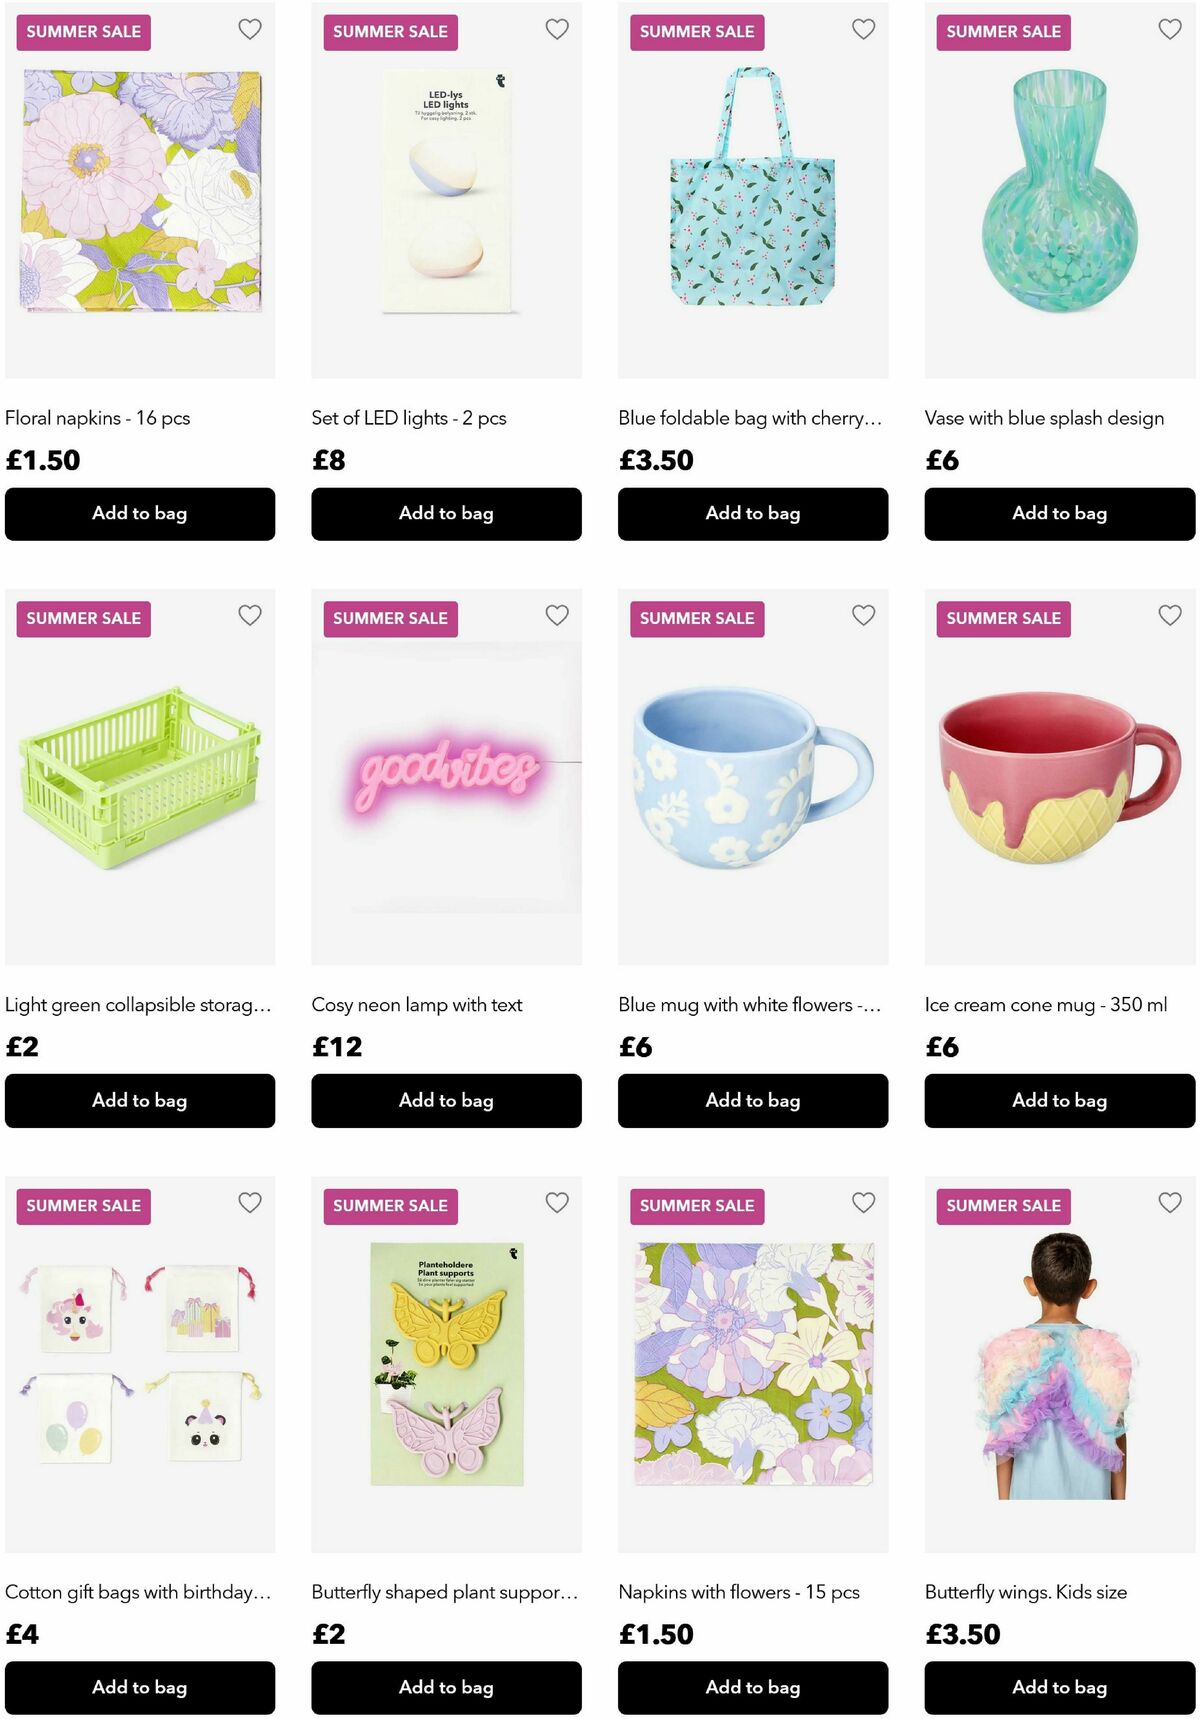Add Floral napkins to bag
This screenshot has width=1200, height=1719.
[140, 514]
